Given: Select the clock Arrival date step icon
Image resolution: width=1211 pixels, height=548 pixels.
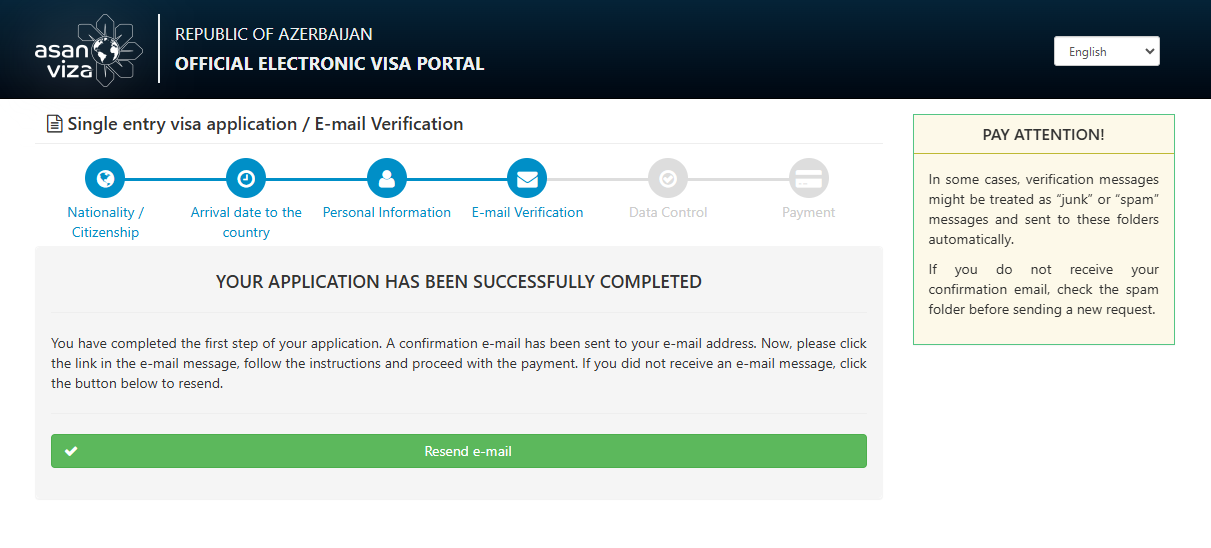Looking at the screenshot, I should (246, 179).
